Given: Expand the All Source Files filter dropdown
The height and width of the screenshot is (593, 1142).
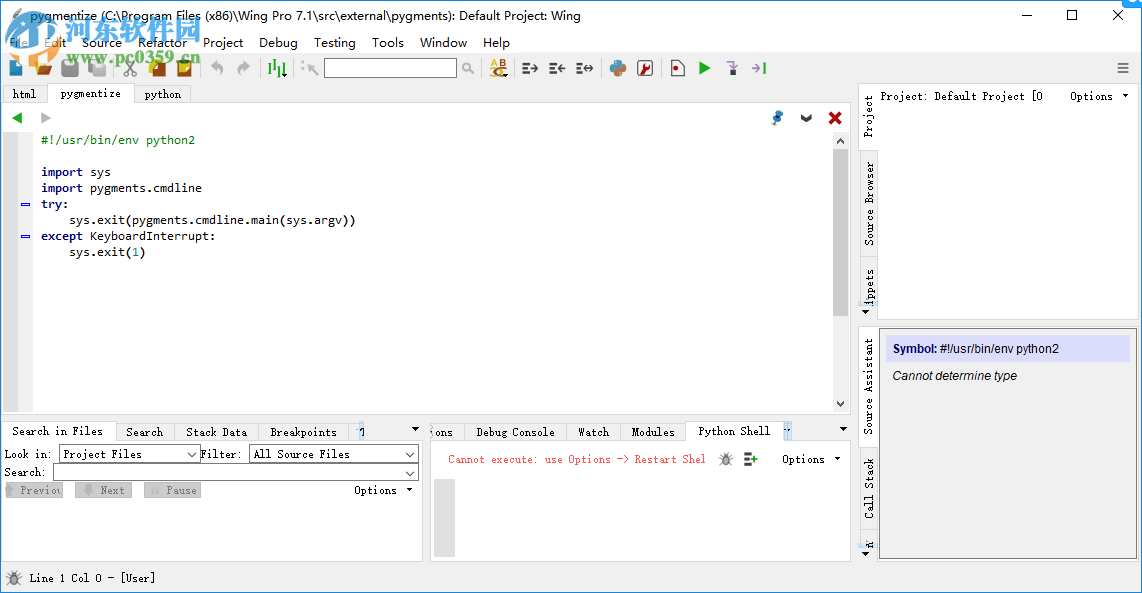Looking at the screenshot, I should click(x=408, y=453).
